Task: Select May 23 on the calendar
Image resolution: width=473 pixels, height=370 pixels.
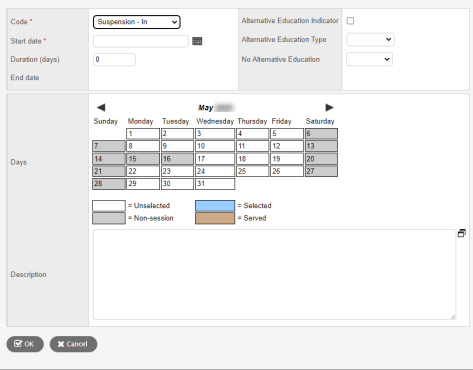Action: (177, 171)
